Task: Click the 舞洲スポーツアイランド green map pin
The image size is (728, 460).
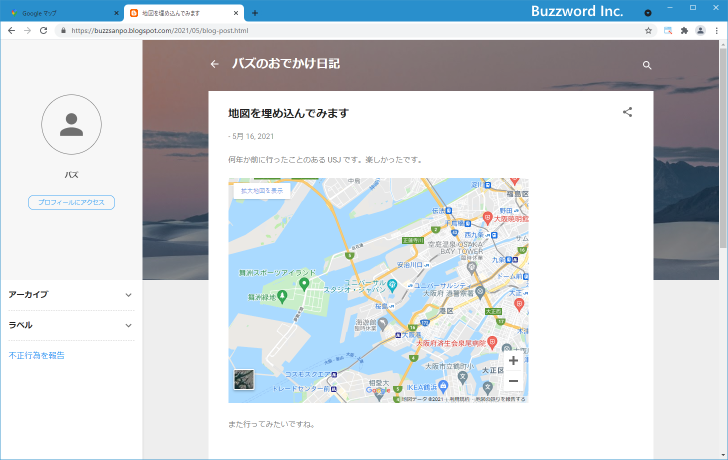Action: 304,284
